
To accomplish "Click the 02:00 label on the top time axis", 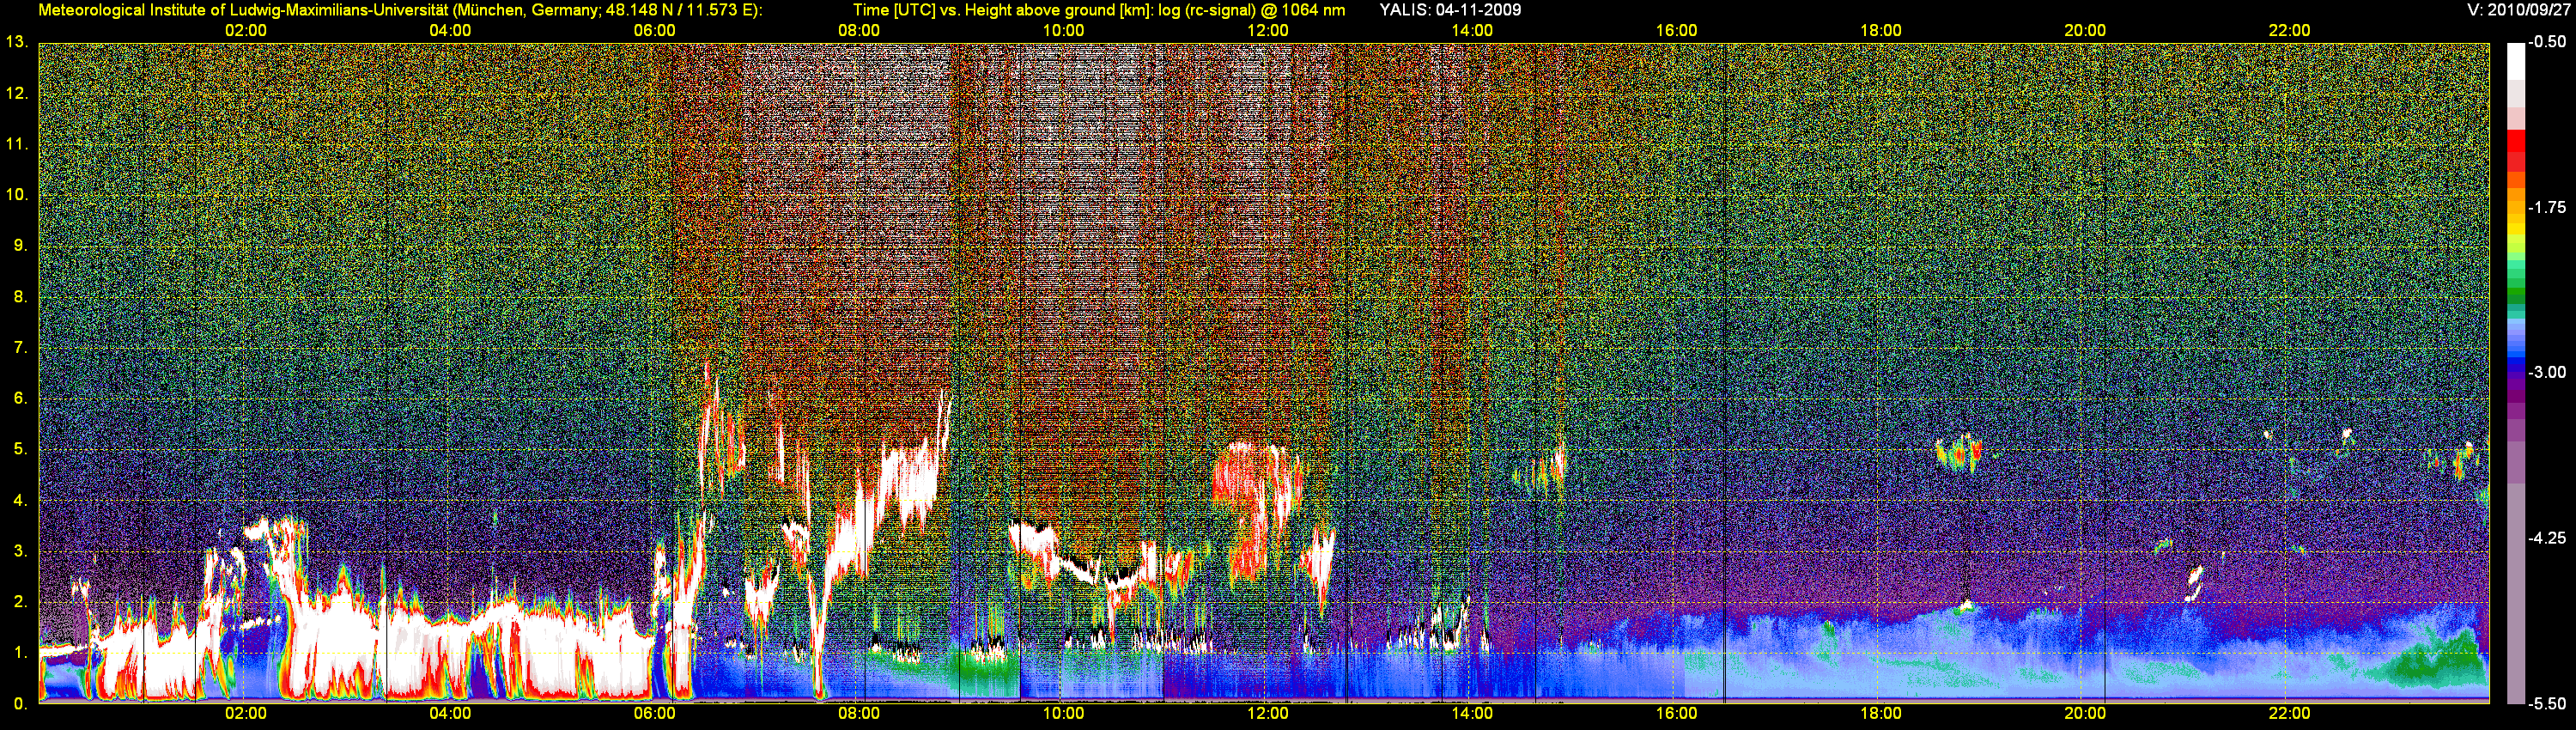I will (x=246, y=31).
